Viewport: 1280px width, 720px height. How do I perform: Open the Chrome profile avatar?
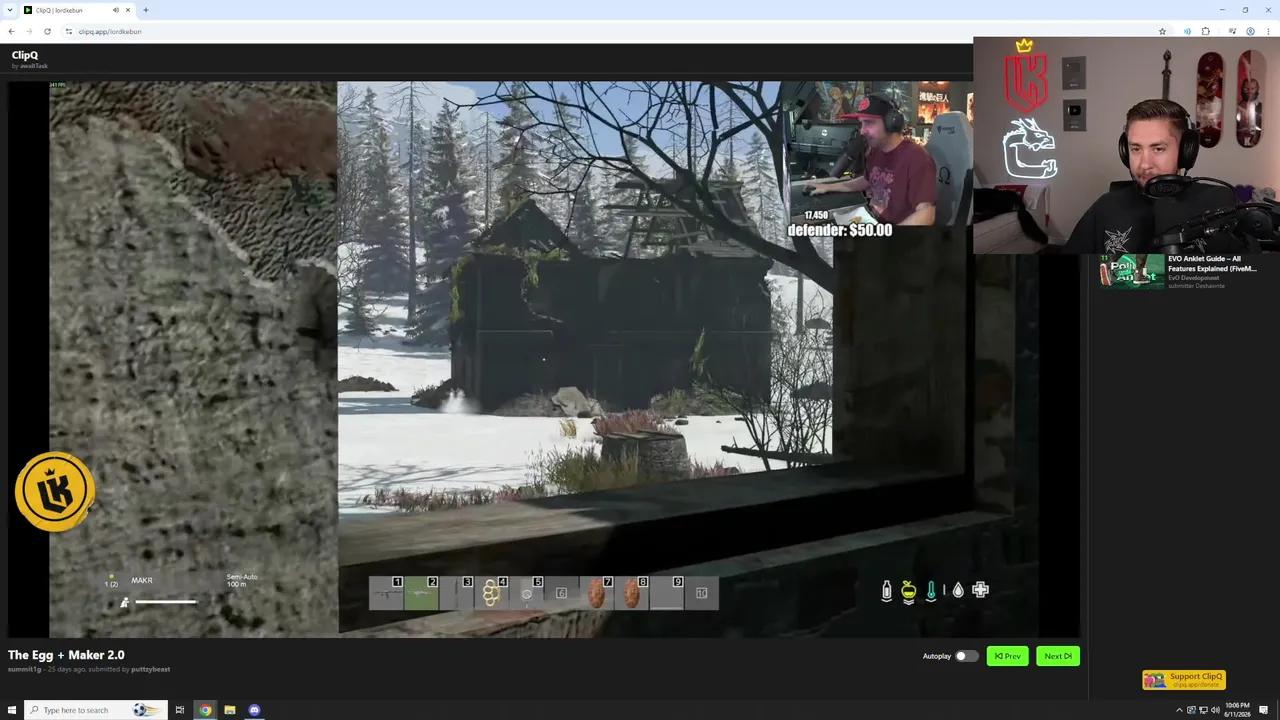click(x=1251, y=31)
